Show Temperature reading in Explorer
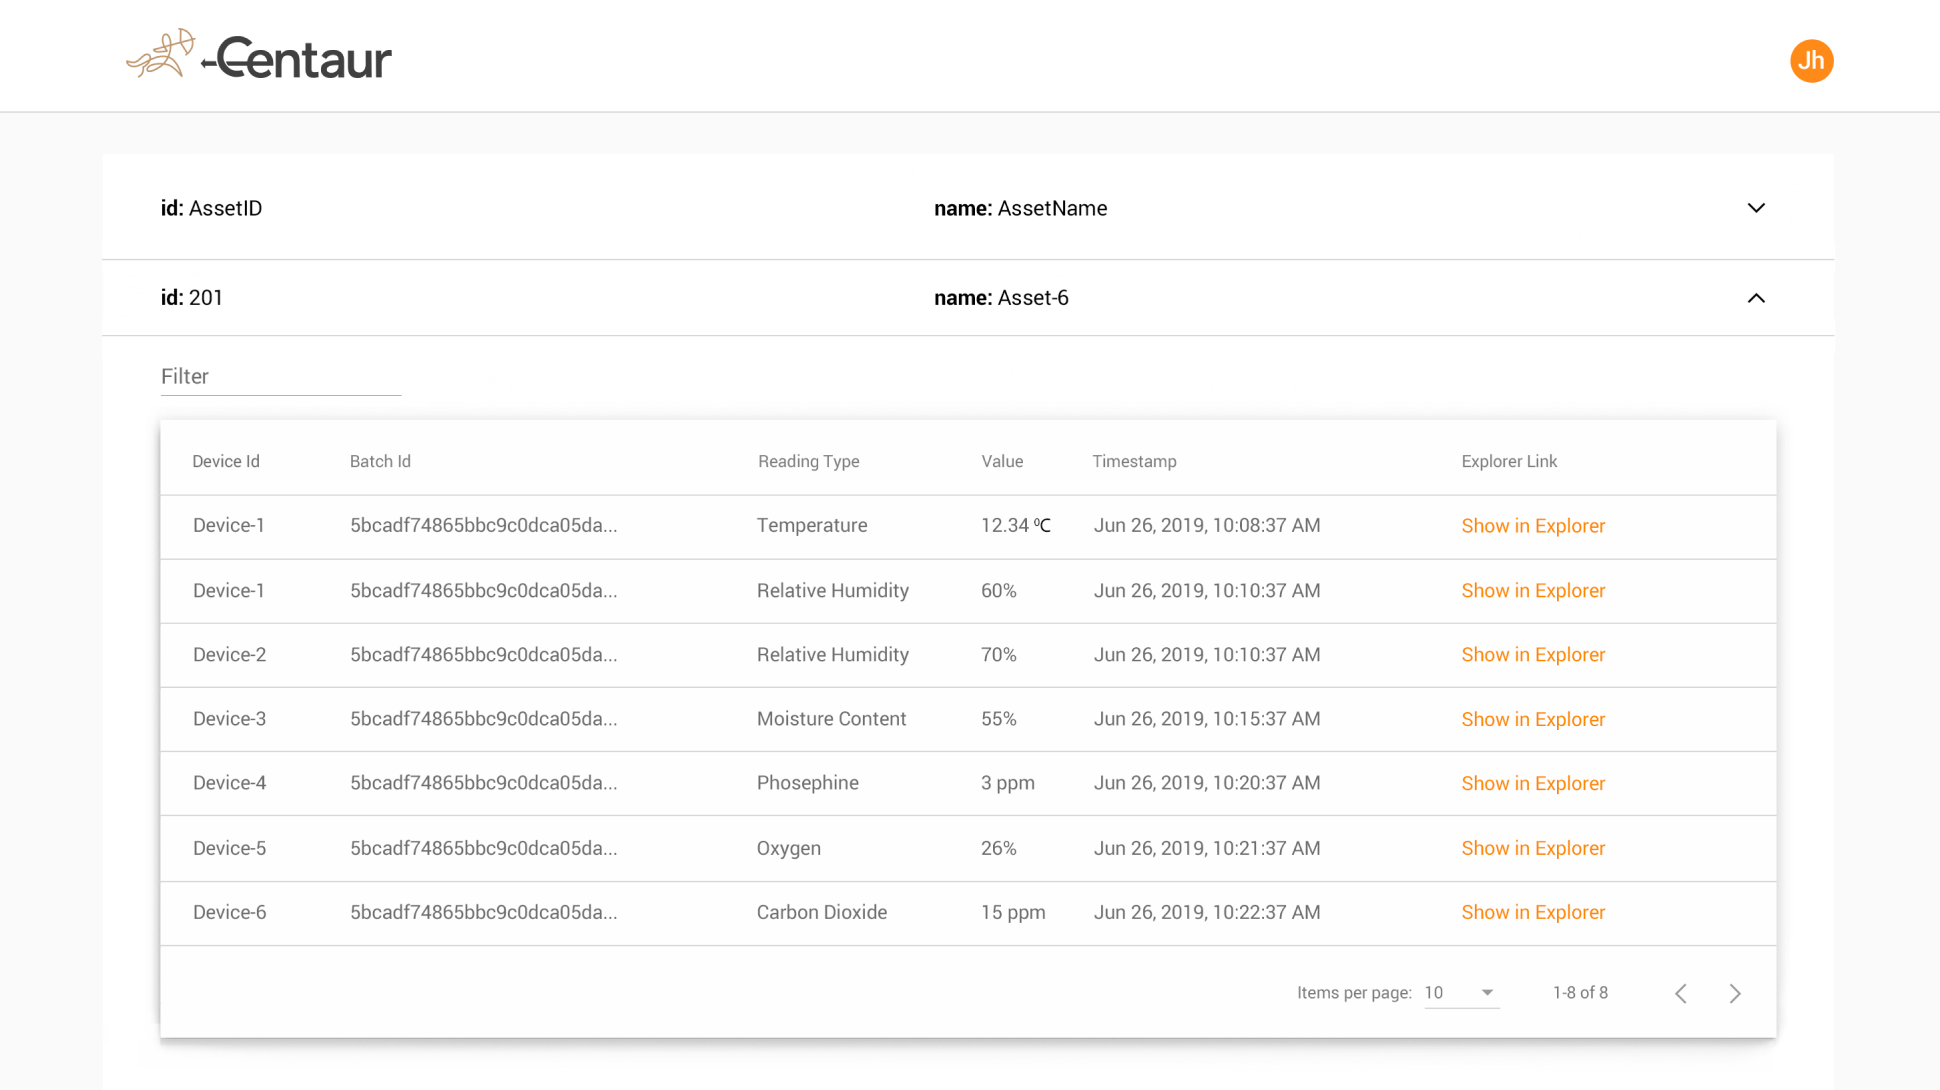Screen dimensions: 1940x1090 point(1532,526)
